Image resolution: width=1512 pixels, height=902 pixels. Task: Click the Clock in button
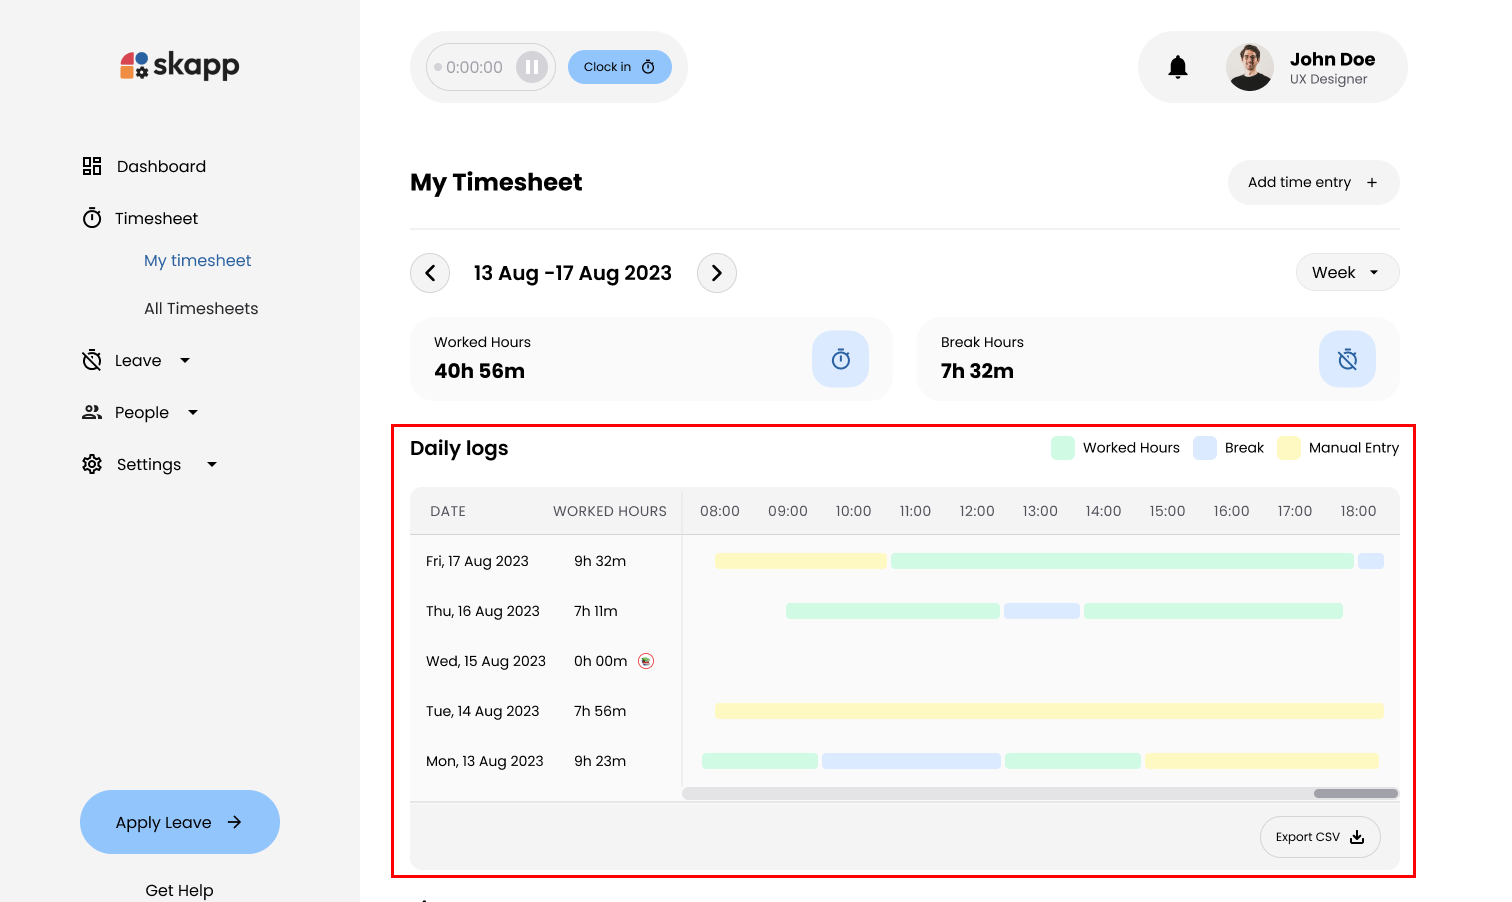tap(619, 66)
